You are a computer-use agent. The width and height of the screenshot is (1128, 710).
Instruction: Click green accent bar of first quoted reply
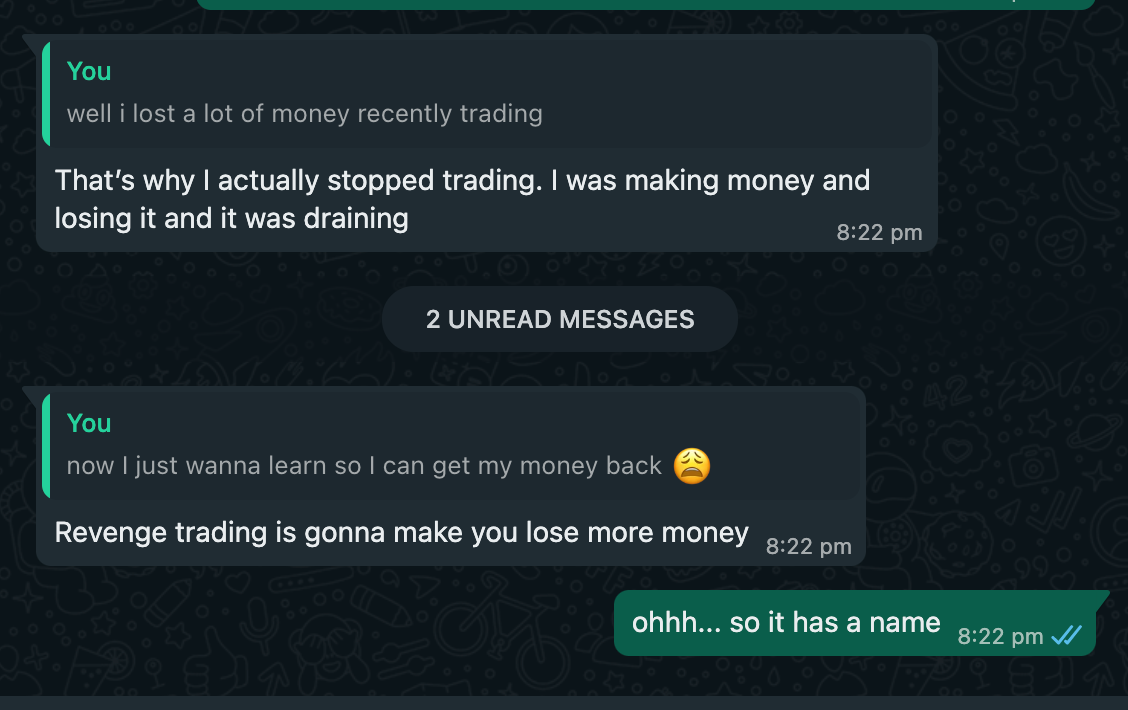click(46, 94)
